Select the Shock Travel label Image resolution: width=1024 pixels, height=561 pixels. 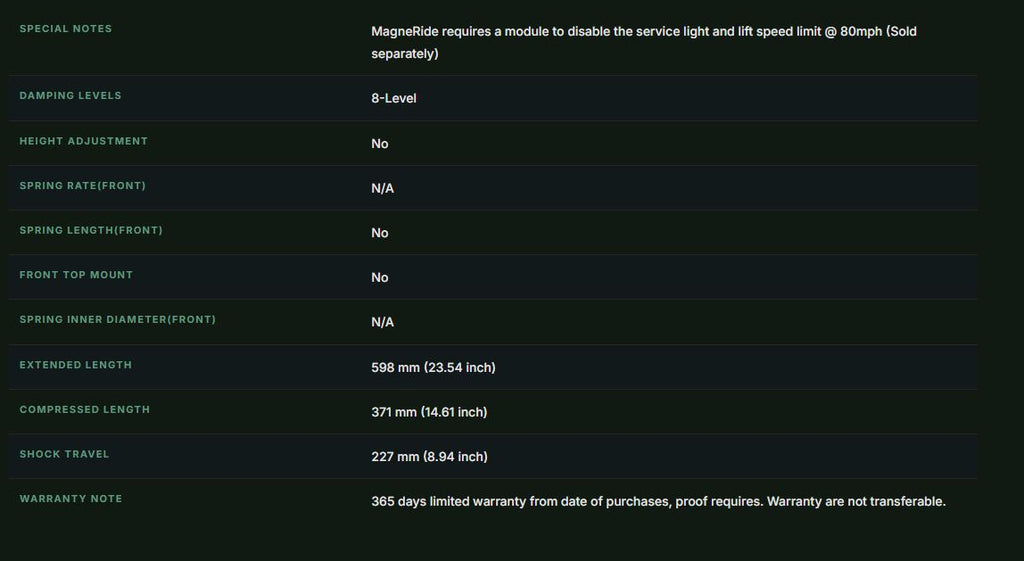65,454
